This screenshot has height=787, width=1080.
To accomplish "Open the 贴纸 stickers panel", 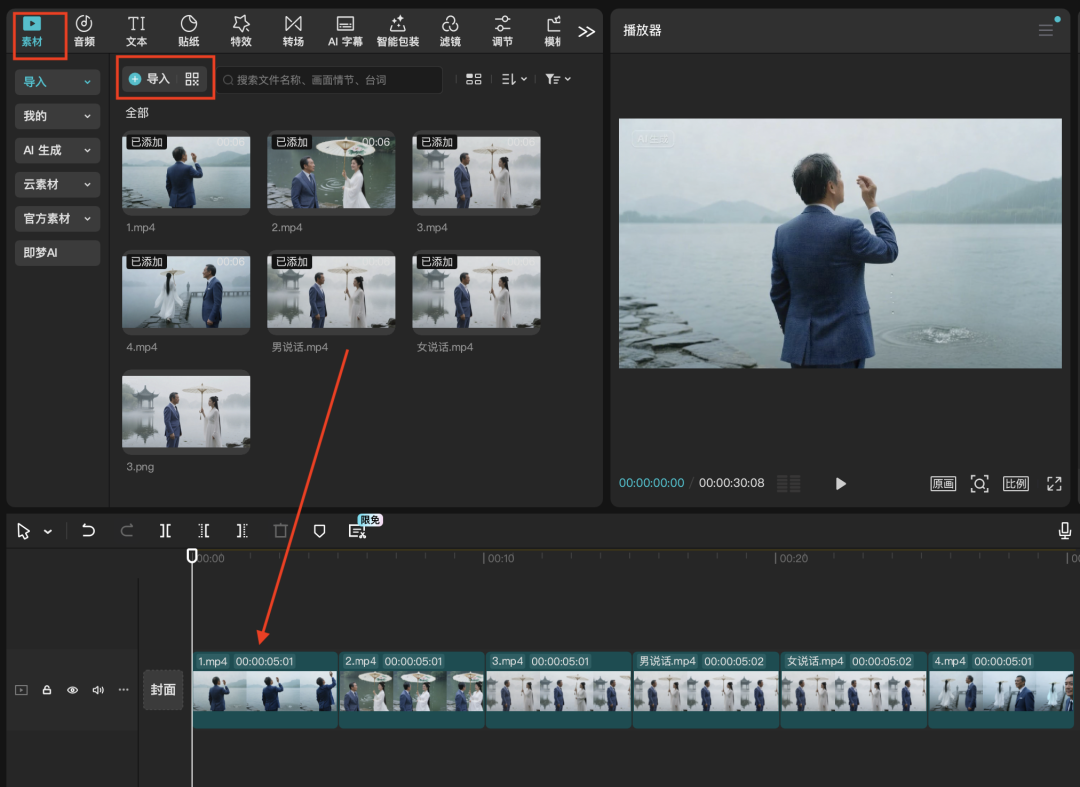I will 188,31.
